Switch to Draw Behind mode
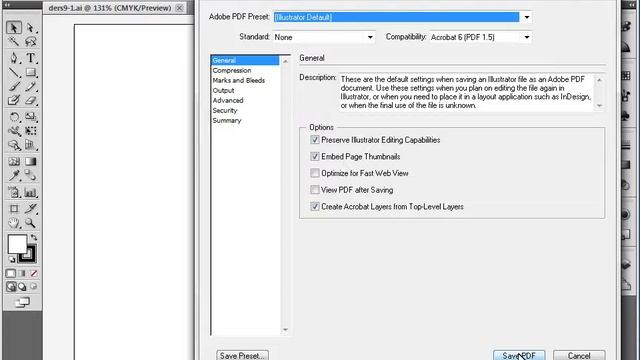 point(22,287)
